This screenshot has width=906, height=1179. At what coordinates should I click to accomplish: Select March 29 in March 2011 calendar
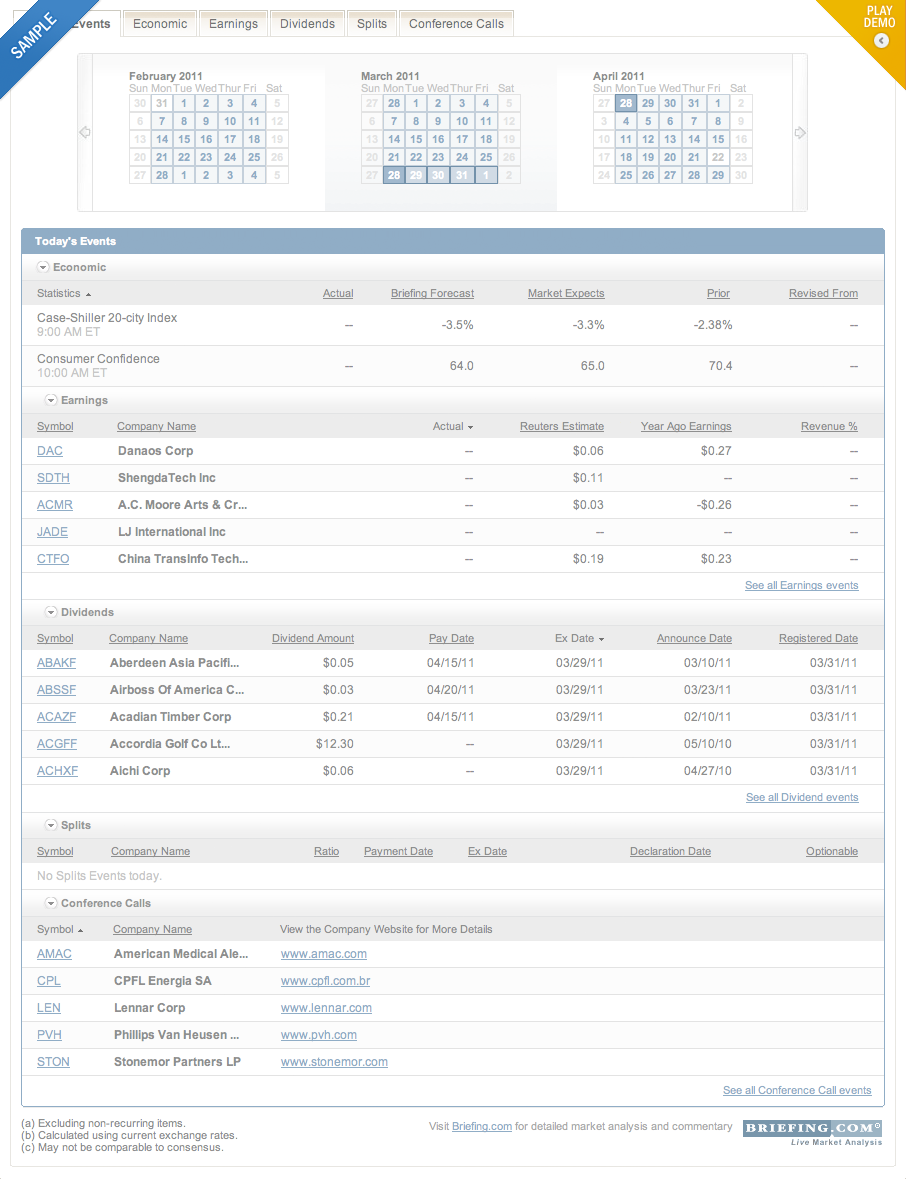pos(416,175)
